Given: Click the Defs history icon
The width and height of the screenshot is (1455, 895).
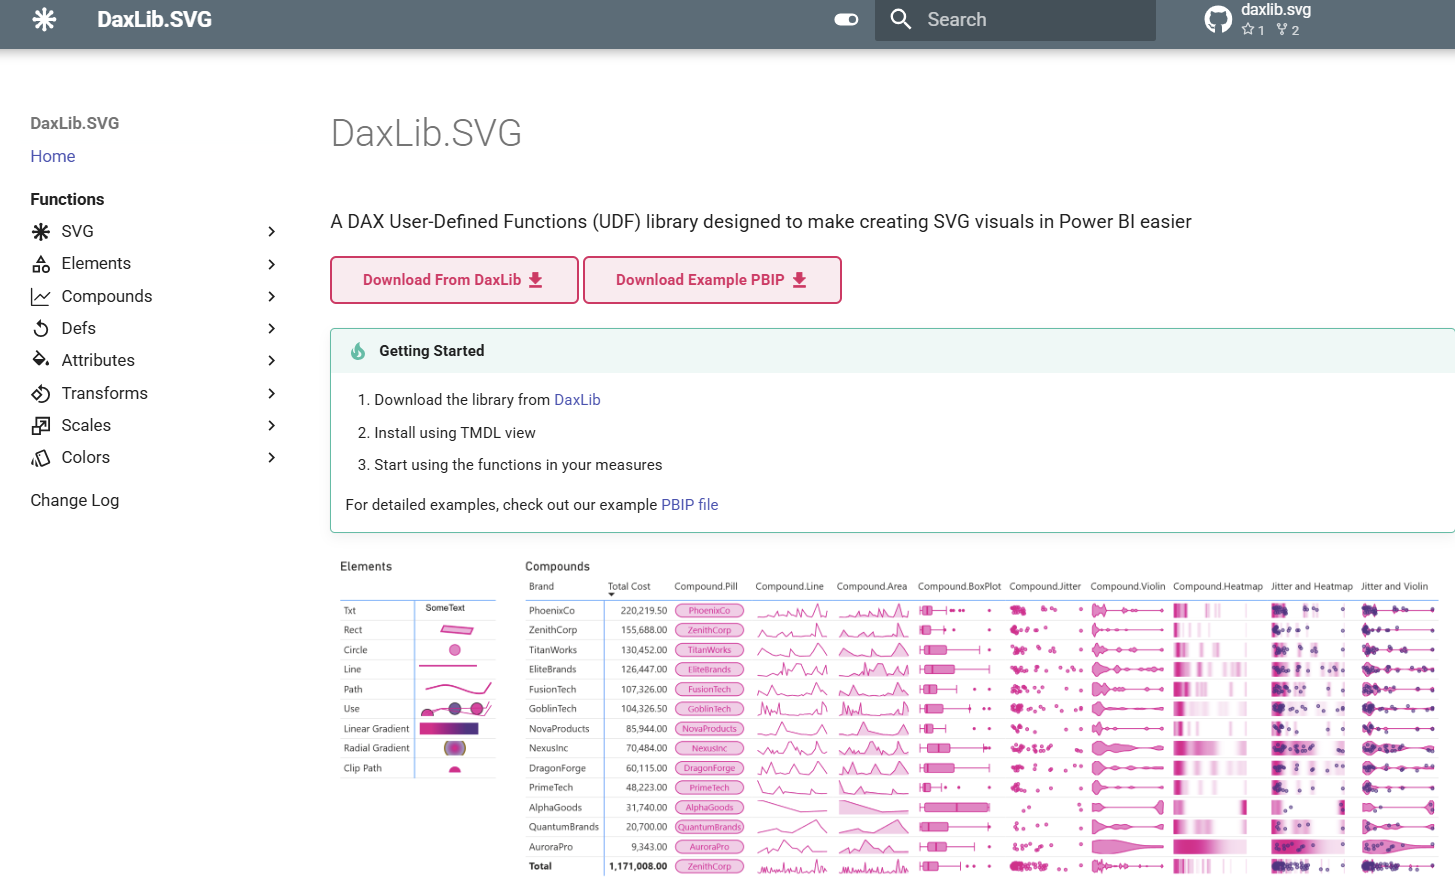Looking at the screenshot, I should coord(40,327).
